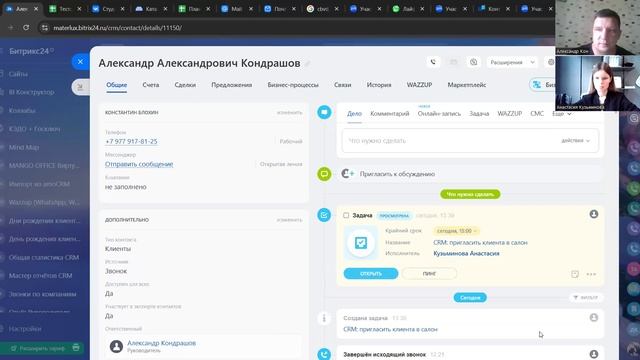
Task: Switch to the Счета tab
Action: [x=151, y=85]
